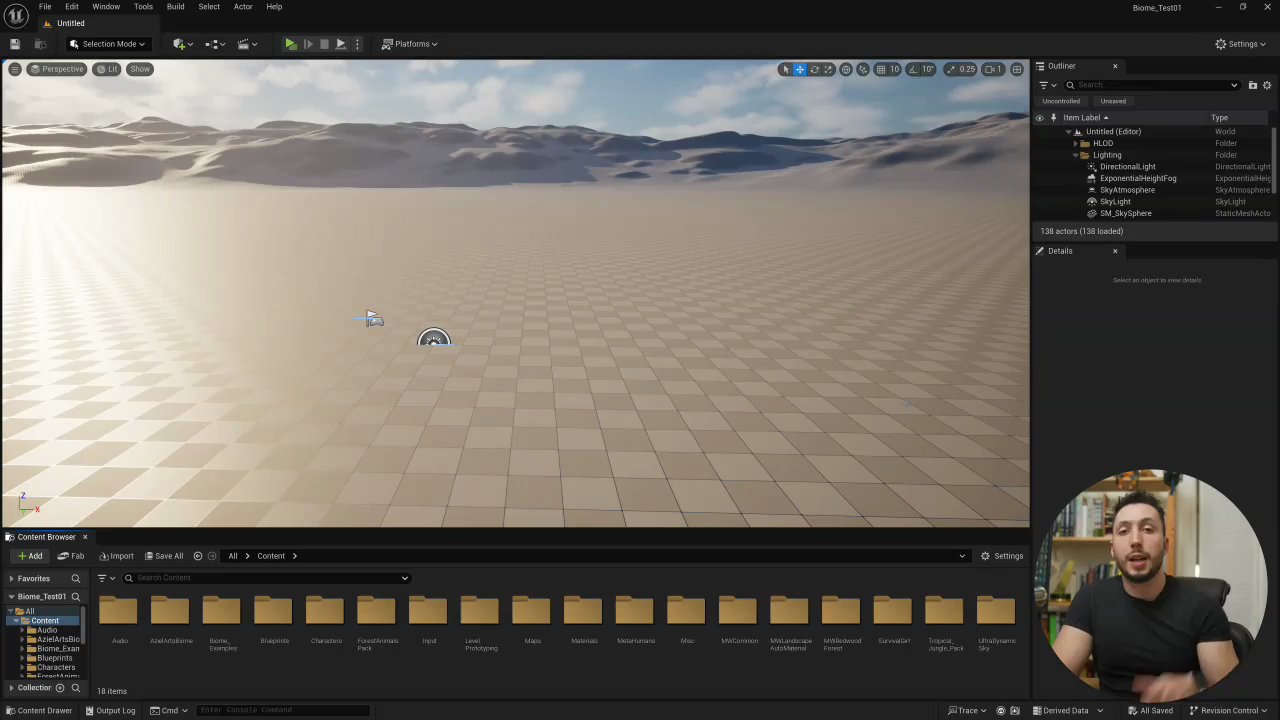Open the Content Browser Settings
The image size is (1280, 720).
1002,556
